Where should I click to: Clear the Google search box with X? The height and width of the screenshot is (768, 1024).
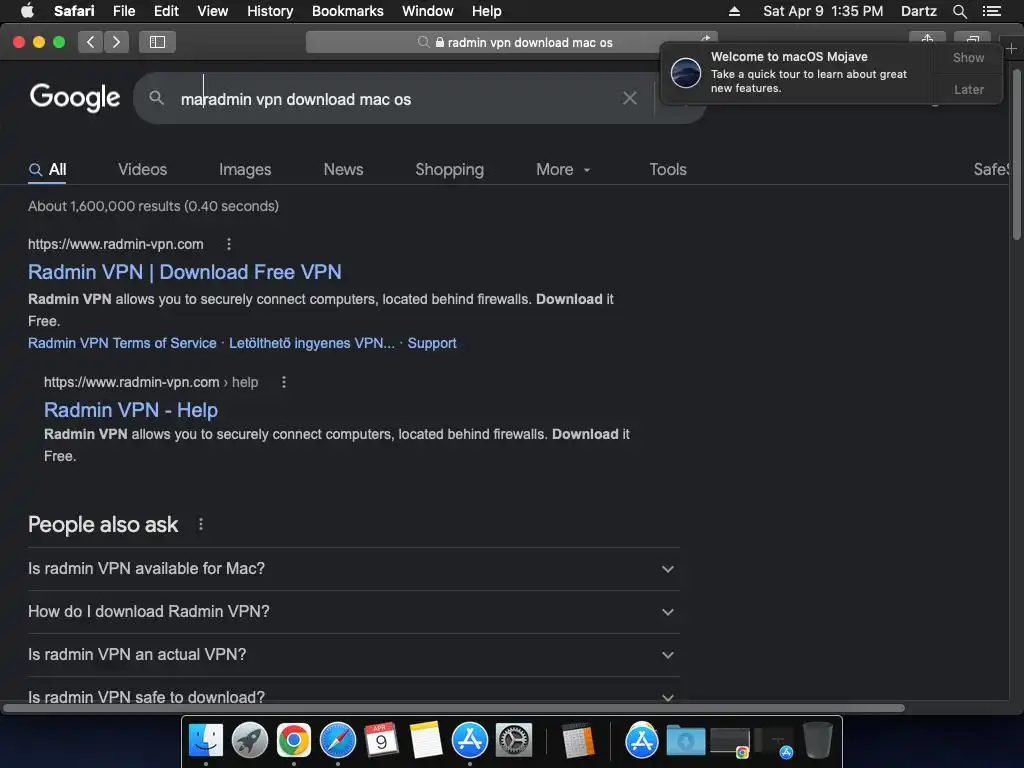click(630, 98)
